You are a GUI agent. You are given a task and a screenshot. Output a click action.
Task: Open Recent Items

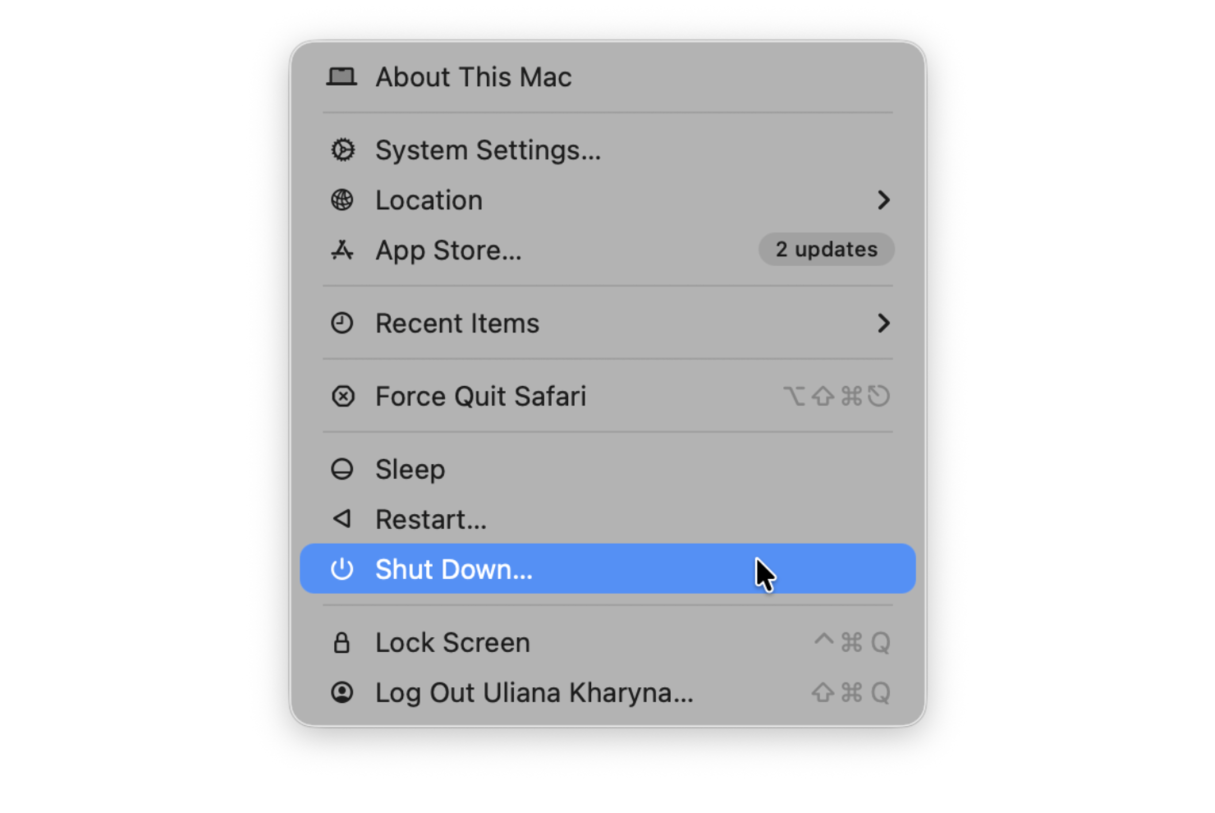coord(457,323)
